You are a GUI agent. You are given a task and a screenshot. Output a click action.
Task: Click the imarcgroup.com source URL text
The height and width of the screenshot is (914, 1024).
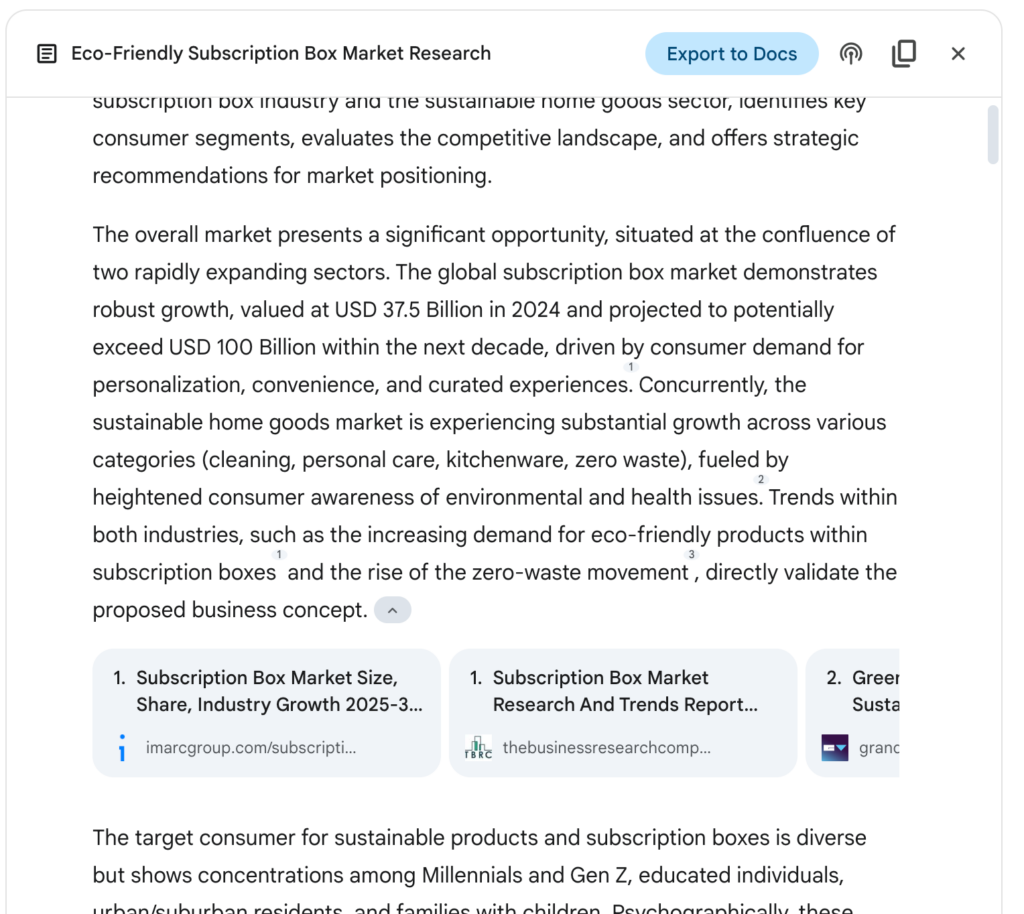[250, 748]
